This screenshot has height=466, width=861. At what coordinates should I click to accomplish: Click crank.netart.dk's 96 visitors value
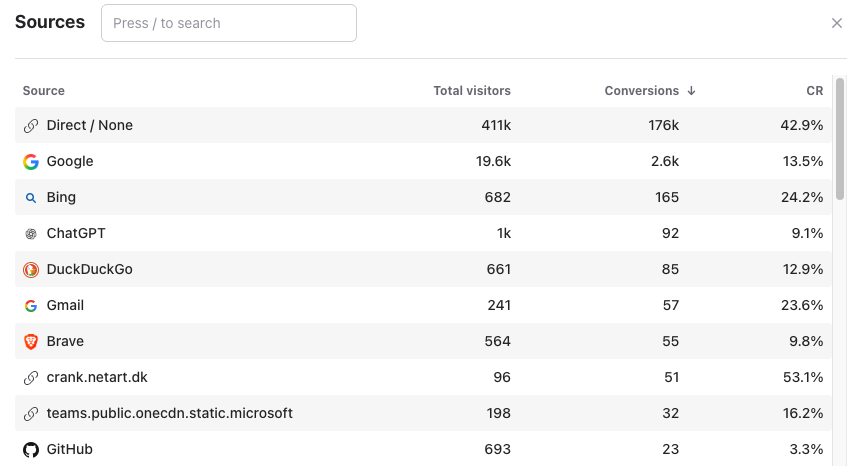pos(502,377)
